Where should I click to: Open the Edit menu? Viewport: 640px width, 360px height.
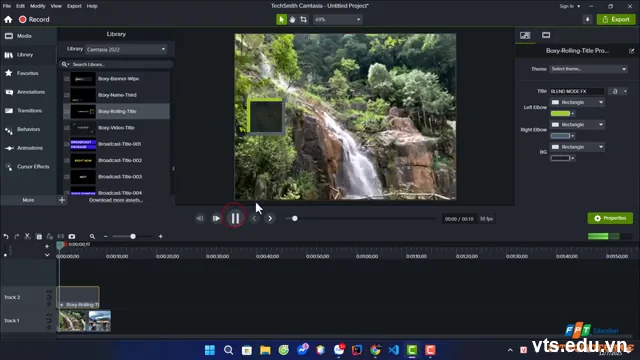tap(20, 6)
